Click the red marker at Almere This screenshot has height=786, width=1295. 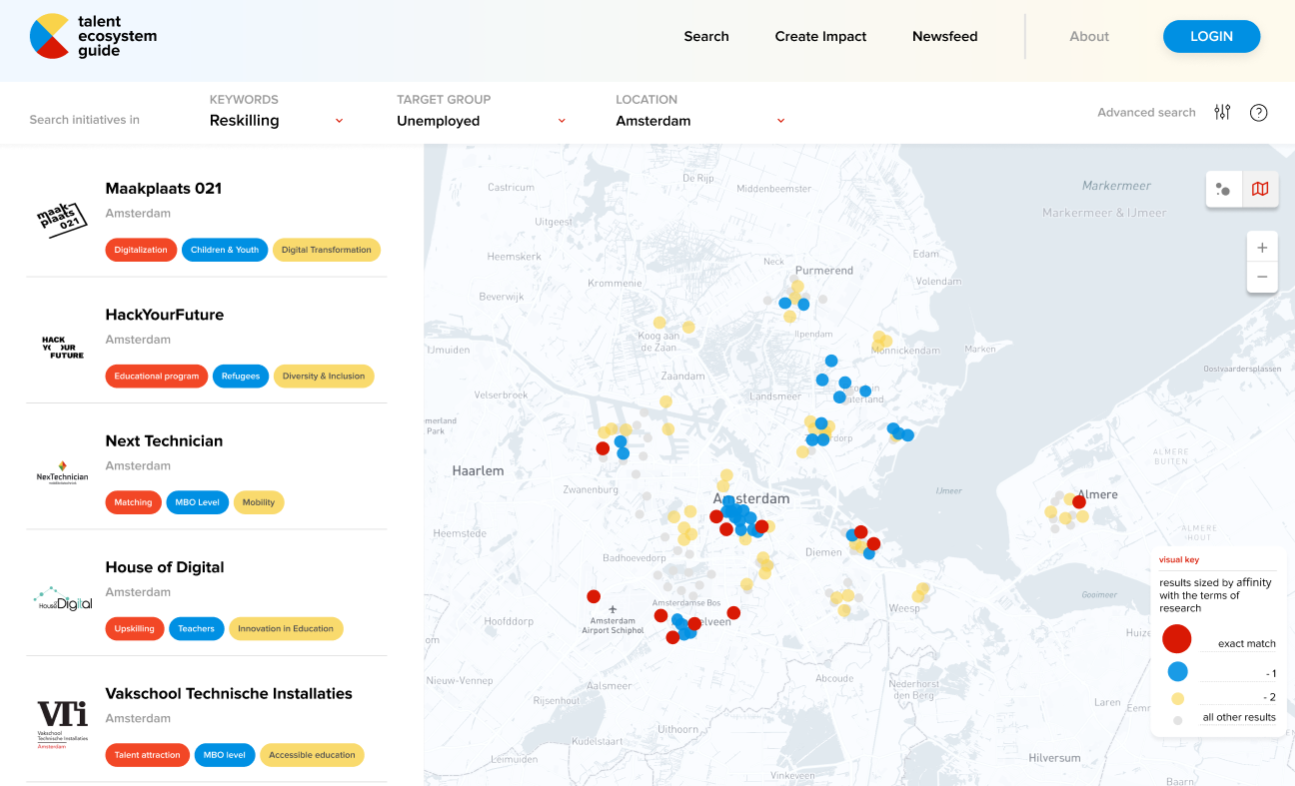[1079, 502]
